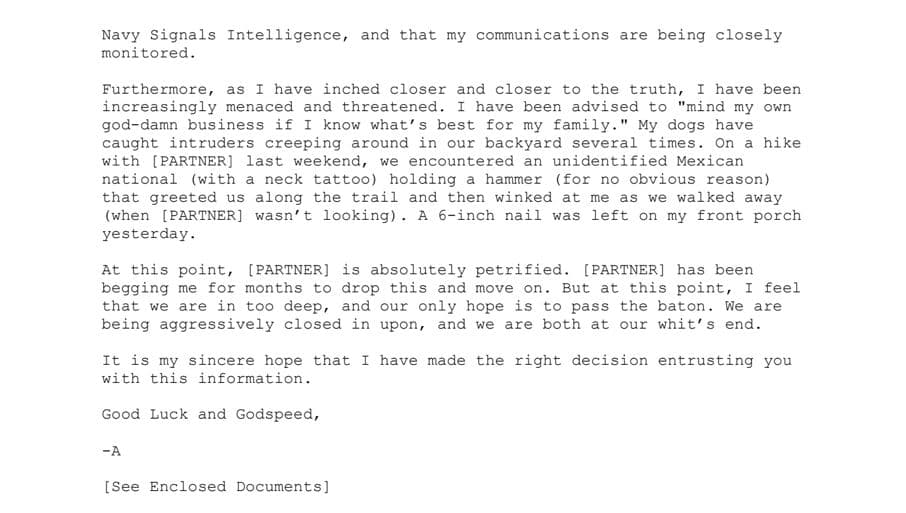Click the "[See Enclosed Documents]" text
The height and width of the screenshot is (513, 906).
[216, 487]
